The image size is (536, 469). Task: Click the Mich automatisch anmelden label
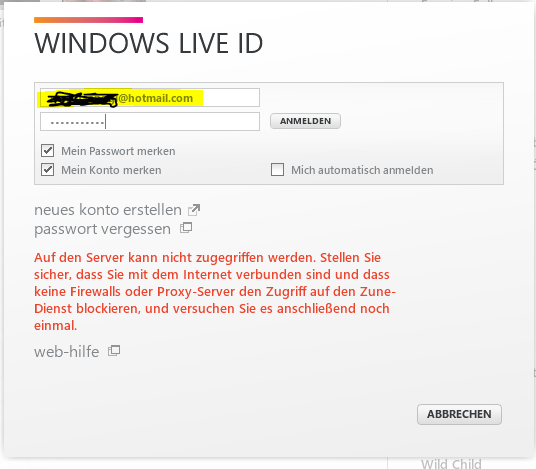tap(362, 170)
